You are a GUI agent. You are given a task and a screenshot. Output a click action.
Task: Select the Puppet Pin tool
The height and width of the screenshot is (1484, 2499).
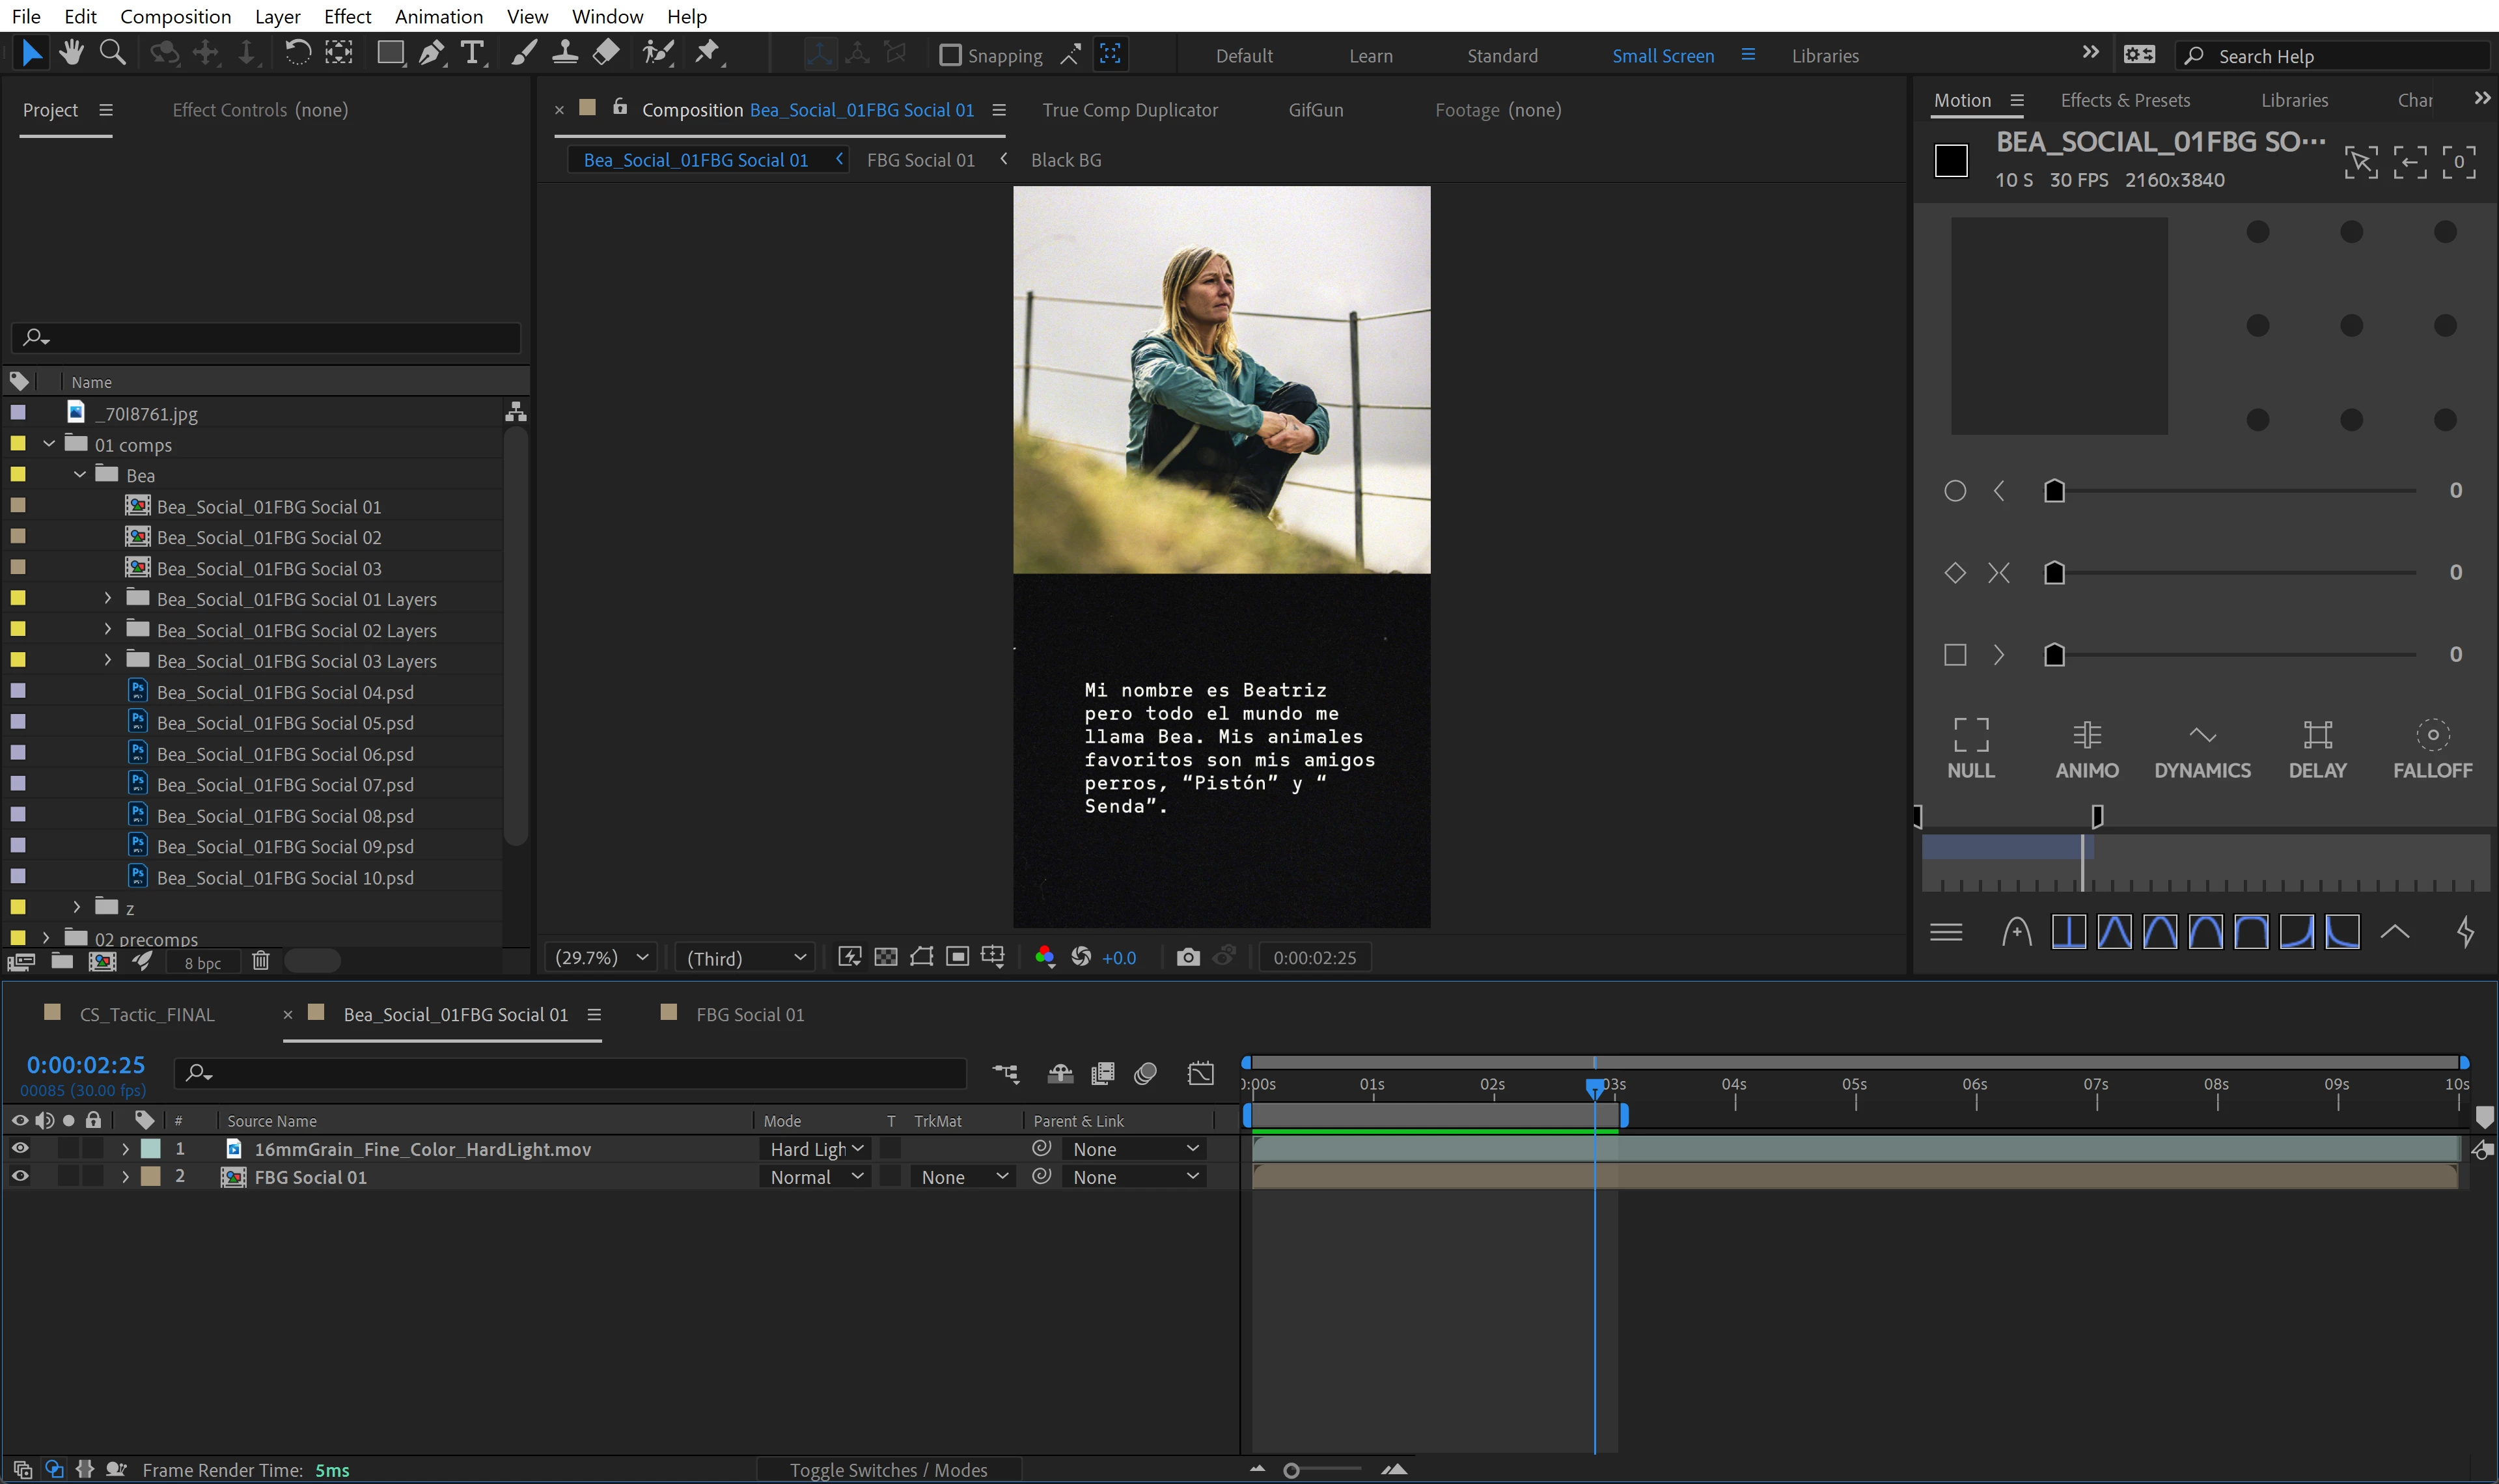[707, 53]
